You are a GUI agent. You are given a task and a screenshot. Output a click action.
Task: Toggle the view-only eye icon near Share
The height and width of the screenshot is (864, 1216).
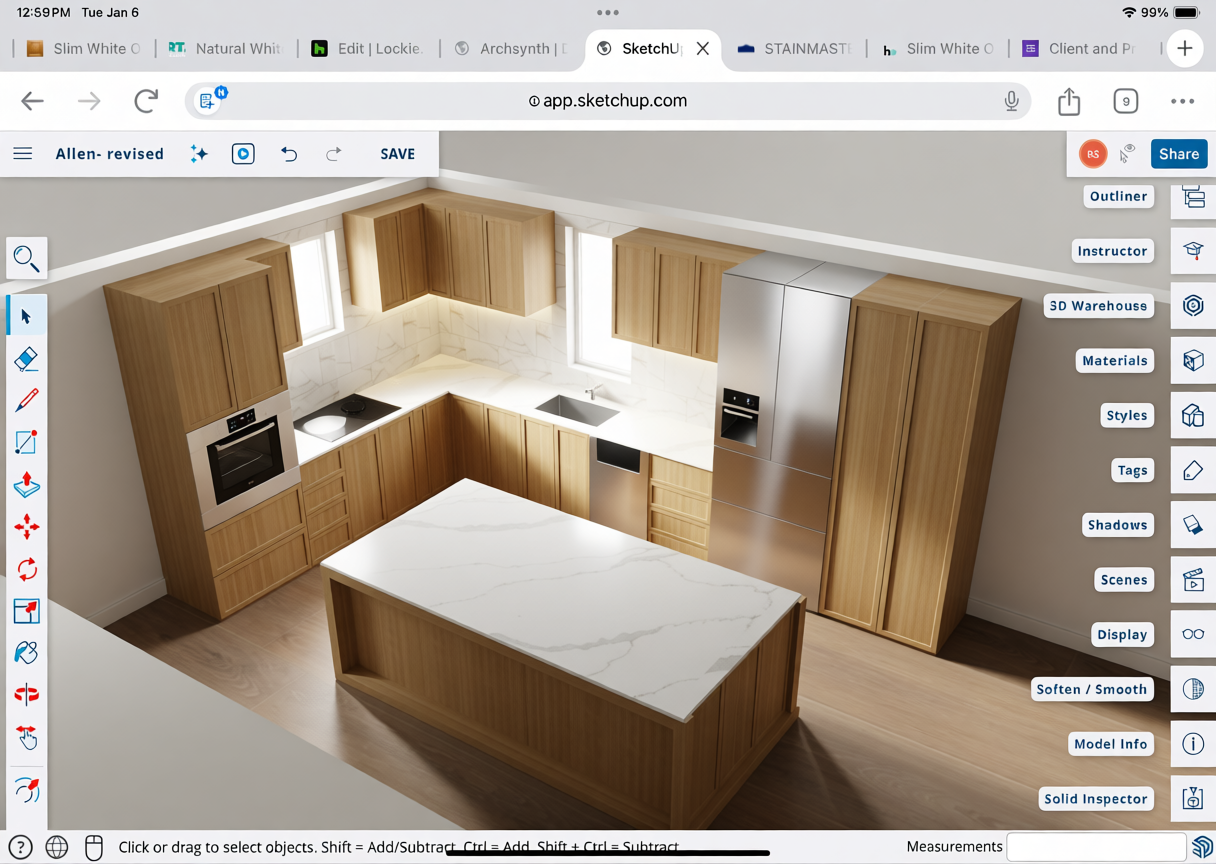tap(1128, 154)
